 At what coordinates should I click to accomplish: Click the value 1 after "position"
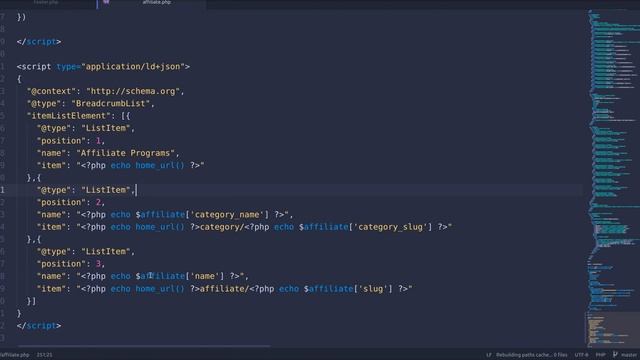(98, 141)
